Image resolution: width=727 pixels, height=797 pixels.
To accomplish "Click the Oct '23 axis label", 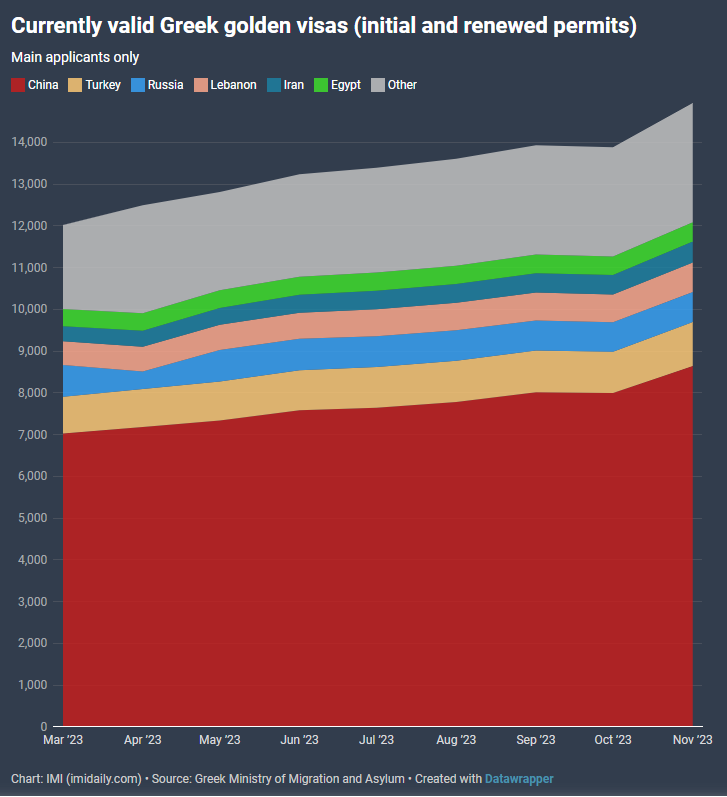I will pyautogui.click(x=613, y=740).
